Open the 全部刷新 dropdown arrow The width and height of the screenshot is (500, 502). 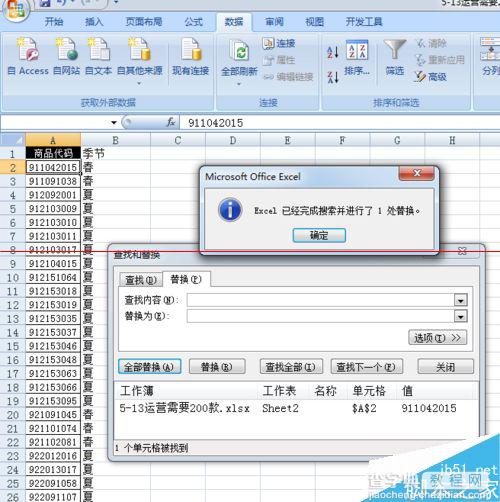coord(239,84)
